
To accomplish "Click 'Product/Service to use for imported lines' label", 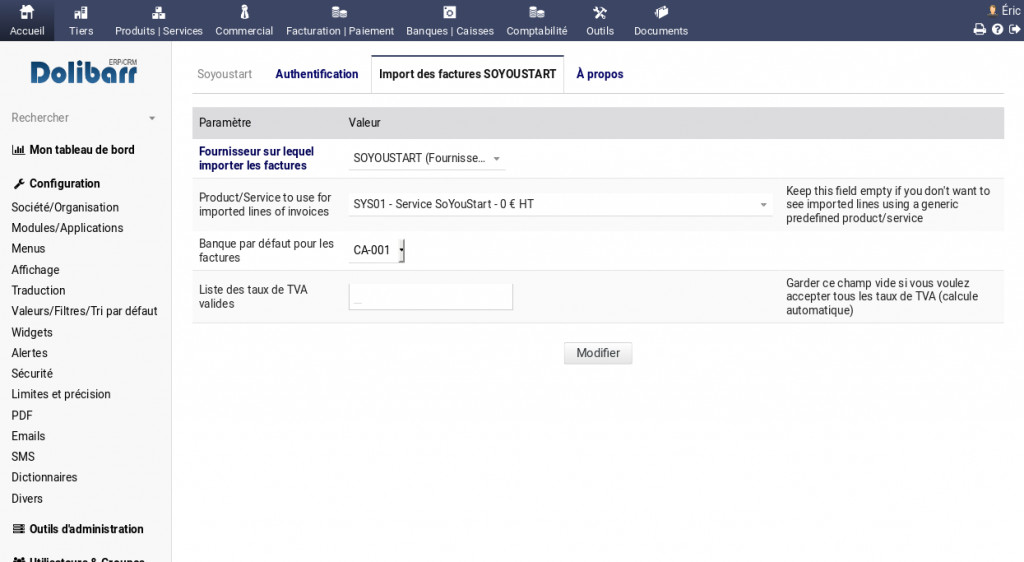I will [x=265, y=204].
